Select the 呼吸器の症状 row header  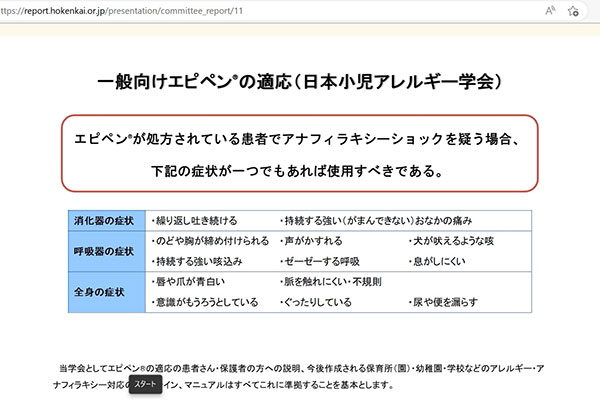click(103, 250)
